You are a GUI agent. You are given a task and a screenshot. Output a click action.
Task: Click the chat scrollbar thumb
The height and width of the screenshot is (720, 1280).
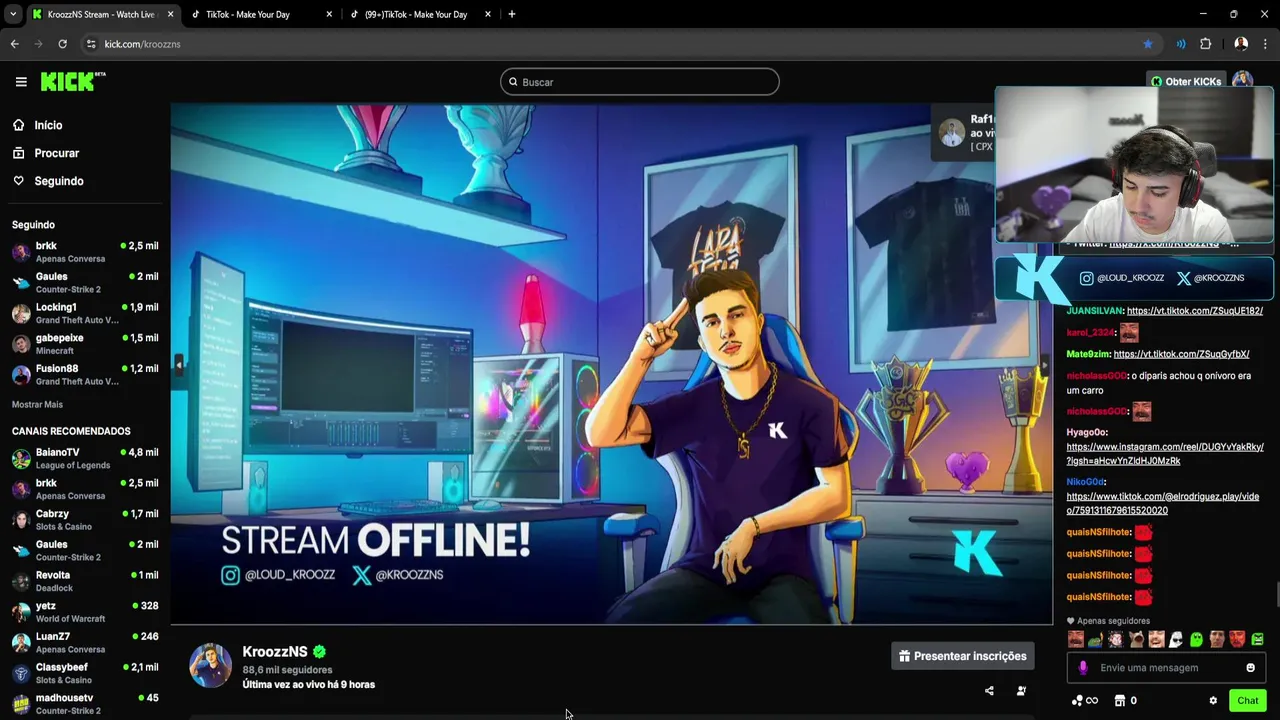tap(1277, 595)
